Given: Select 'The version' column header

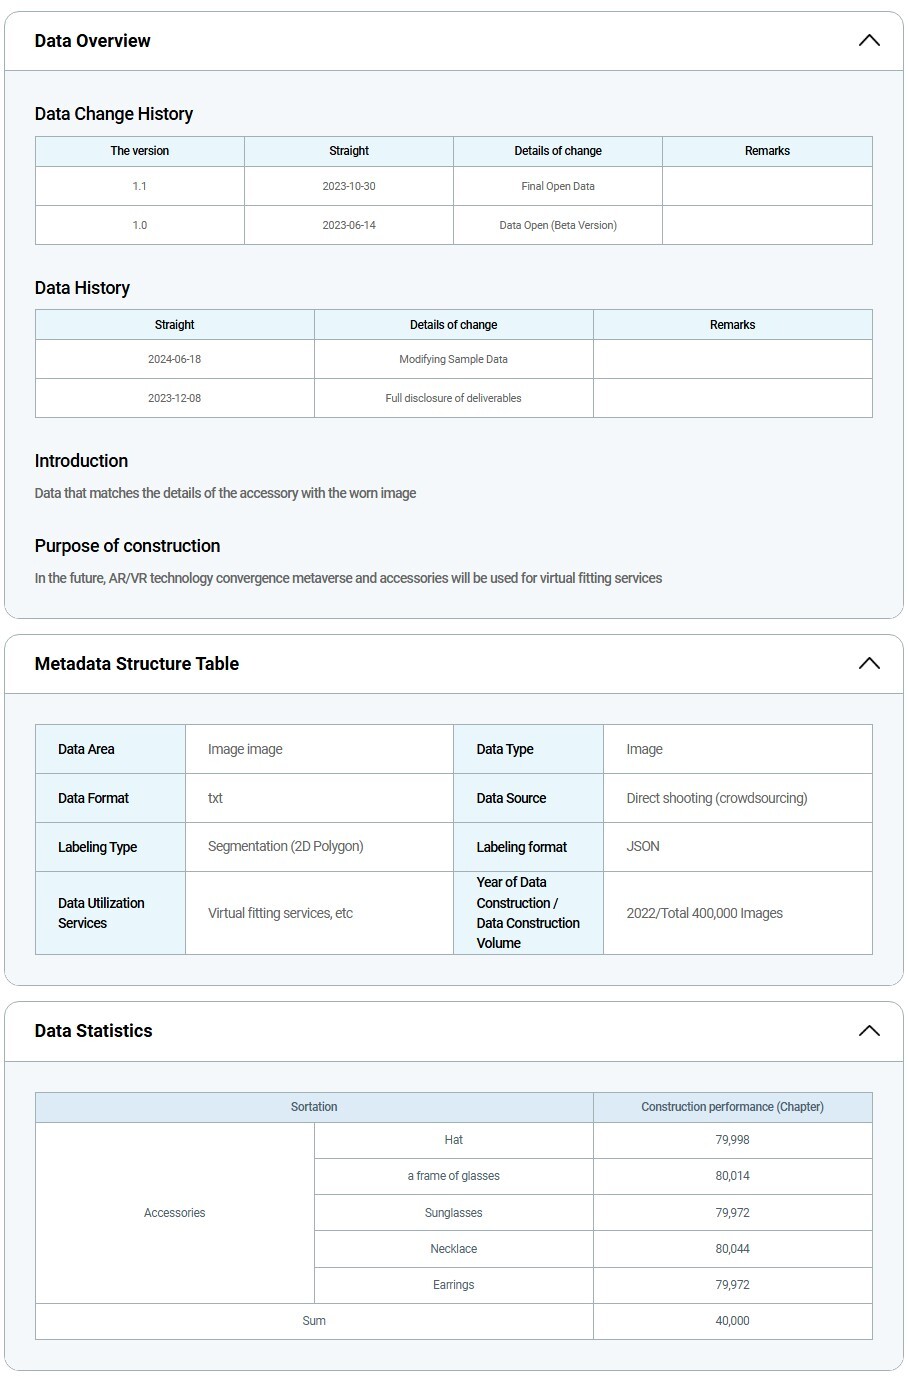Looking at the screenshot, I should click(x=139, y=151).
